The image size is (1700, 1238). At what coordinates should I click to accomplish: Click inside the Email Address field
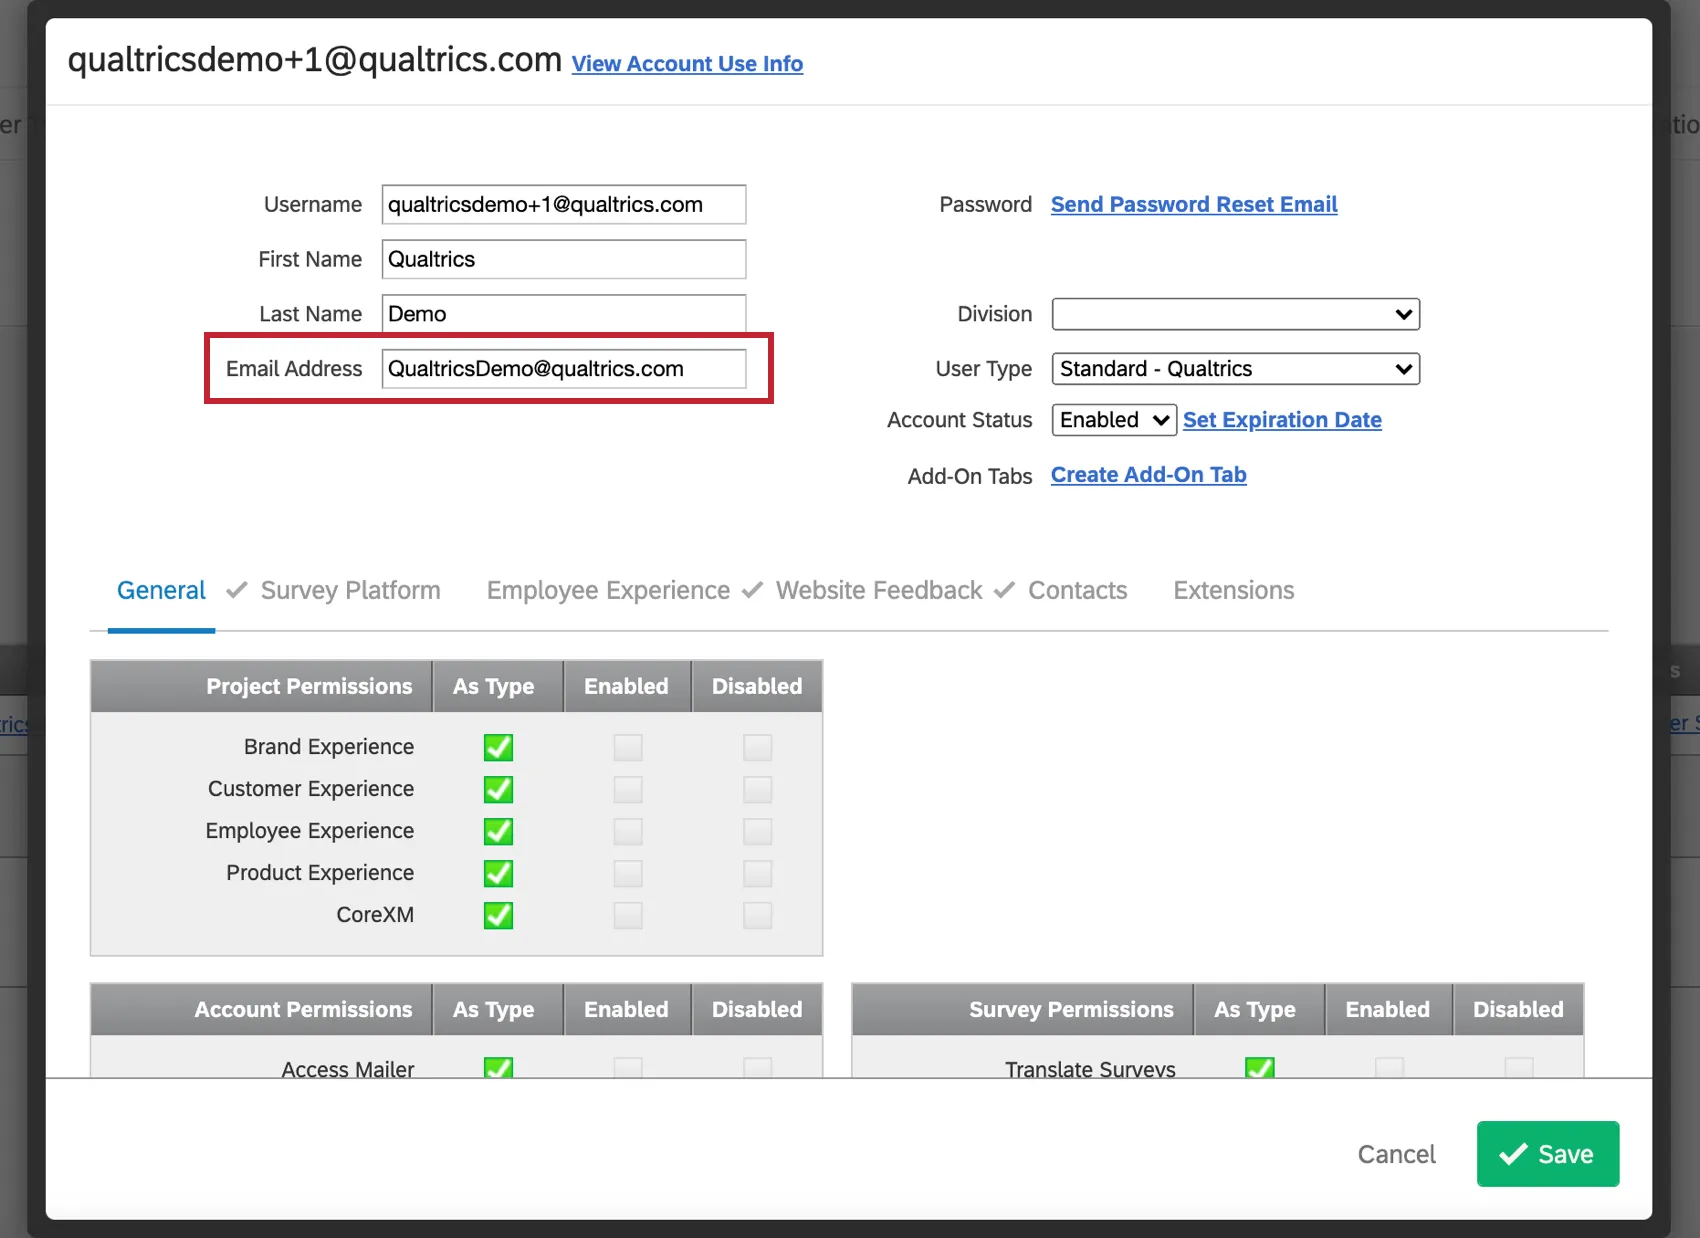(x=563, y=368)
